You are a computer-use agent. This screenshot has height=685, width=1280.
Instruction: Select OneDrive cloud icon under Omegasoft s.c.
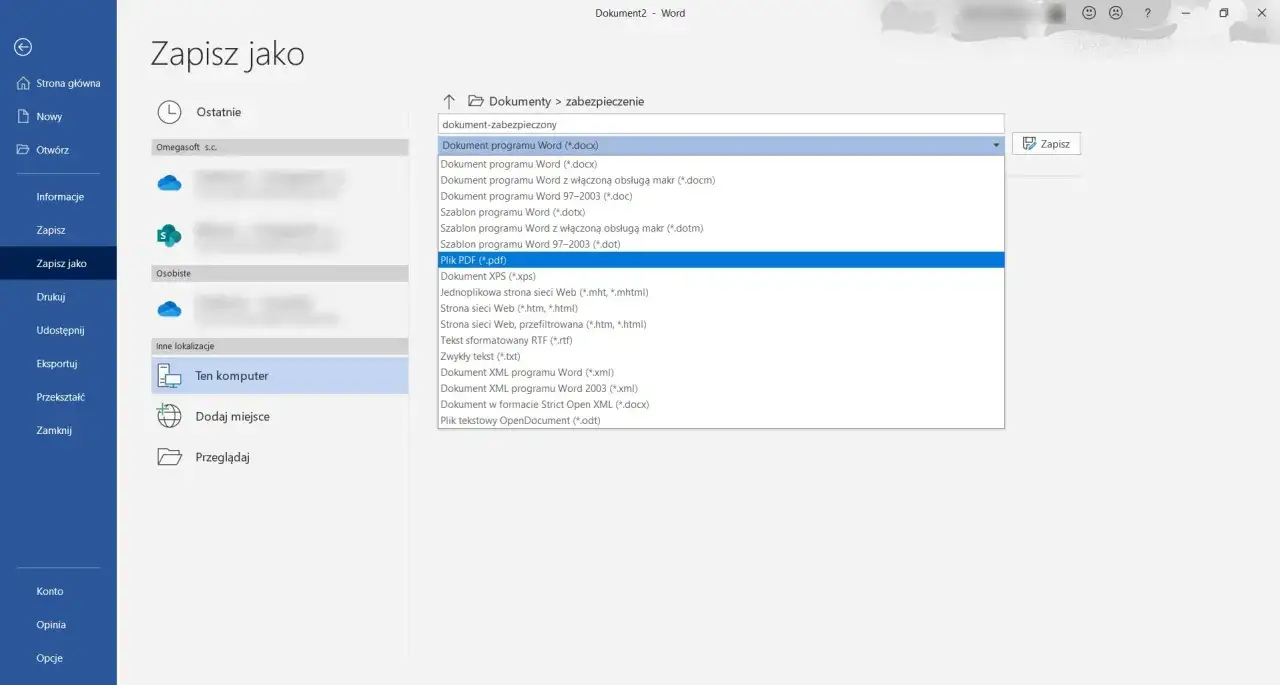click(x=169, y=182)
